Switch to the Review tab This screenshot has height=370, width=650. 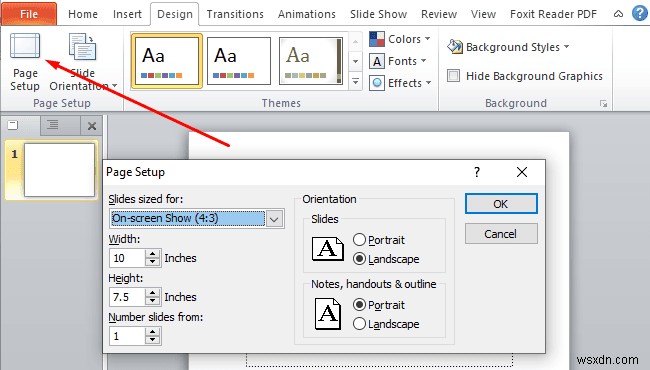tap(439, 14)
